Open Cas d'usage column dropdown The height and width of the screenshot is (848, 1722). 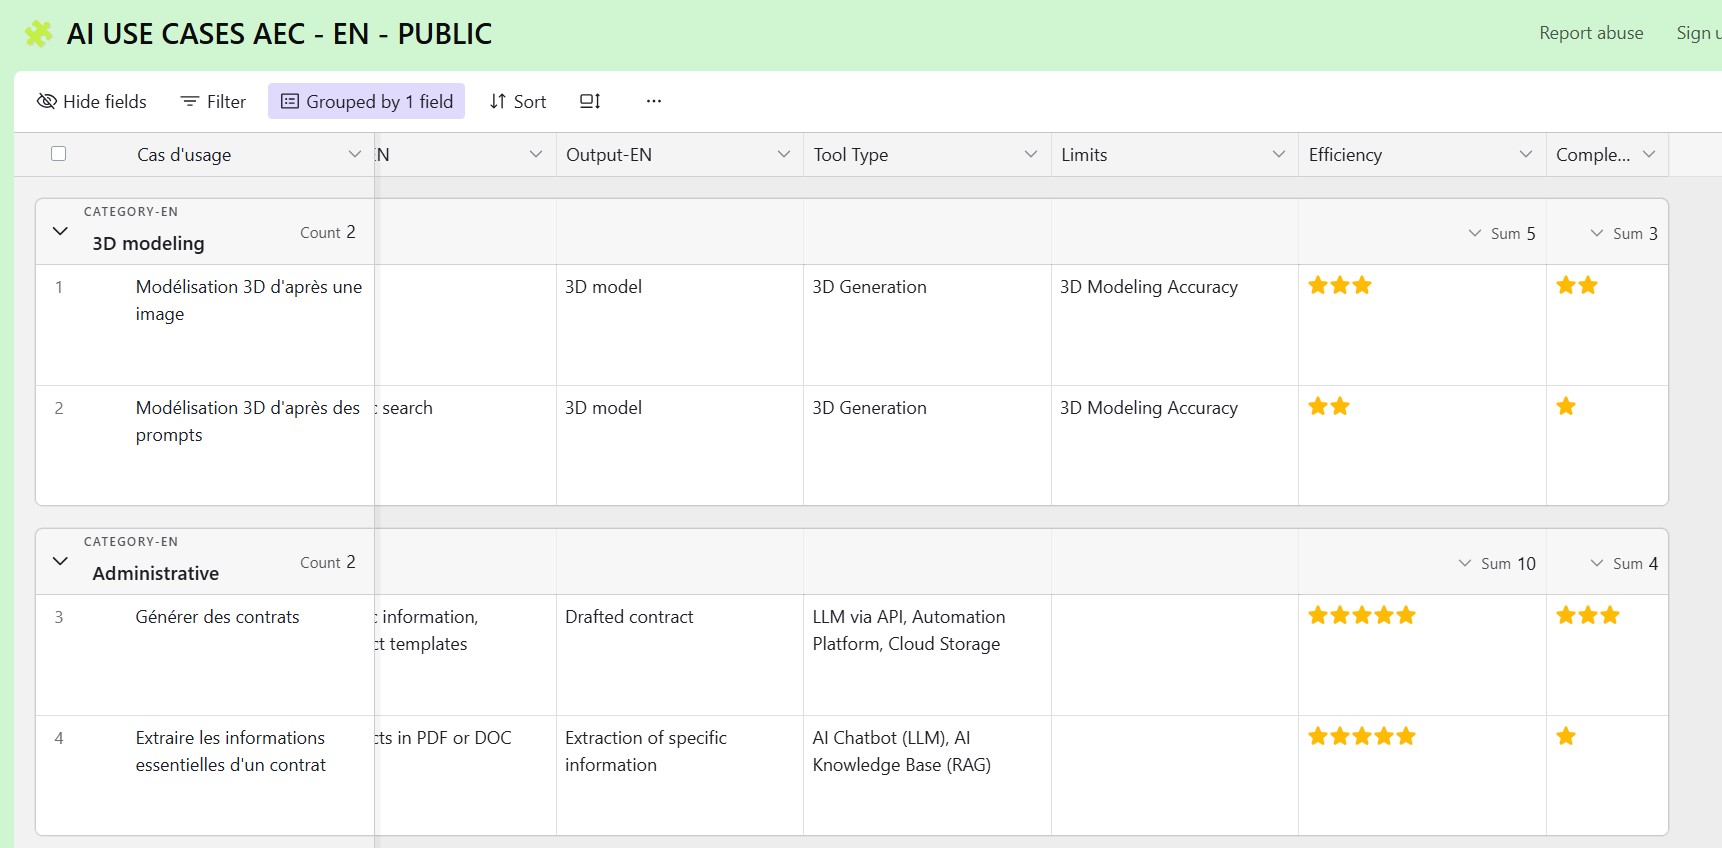pyautogui.click(x=354, y=154)
